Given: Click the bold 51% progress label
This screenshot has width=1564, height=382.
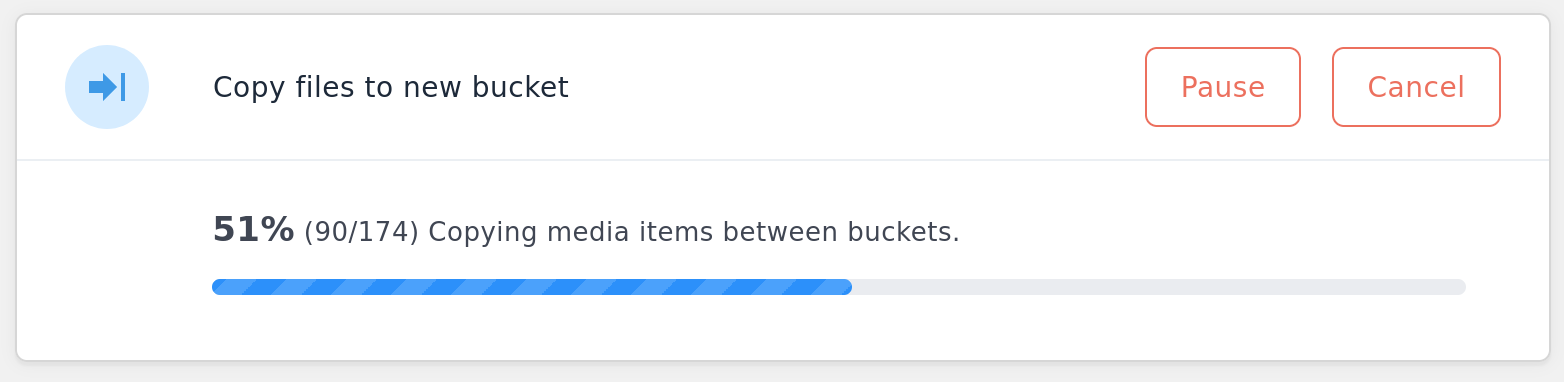Looking at the screenshot, I should pos(253,230).
